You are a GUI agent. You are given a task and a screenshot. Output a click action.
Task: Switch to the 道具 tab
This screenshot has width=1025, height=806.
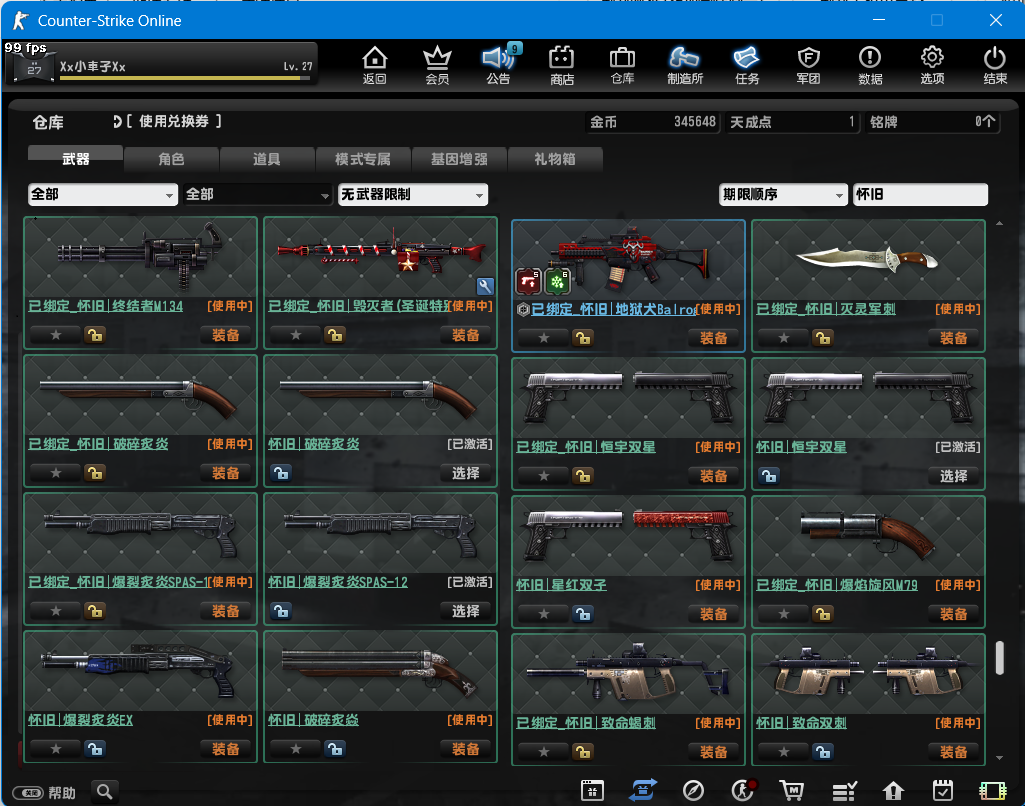click(267, 159)
